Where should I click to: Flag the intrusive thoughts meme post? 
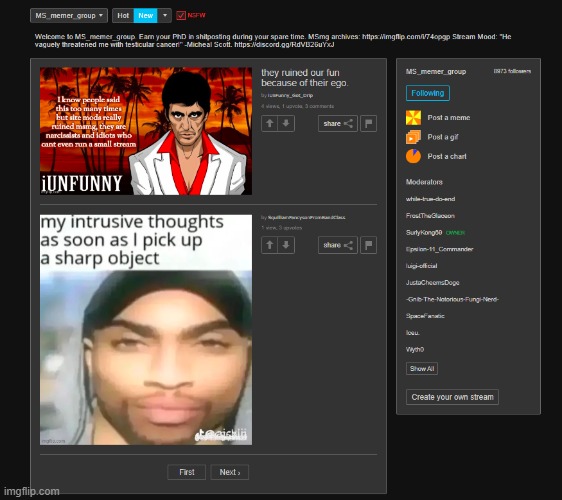[368, 245]
